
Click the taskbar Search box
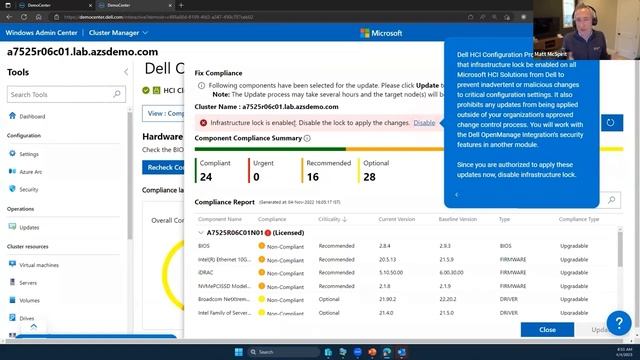pos(283,352)
